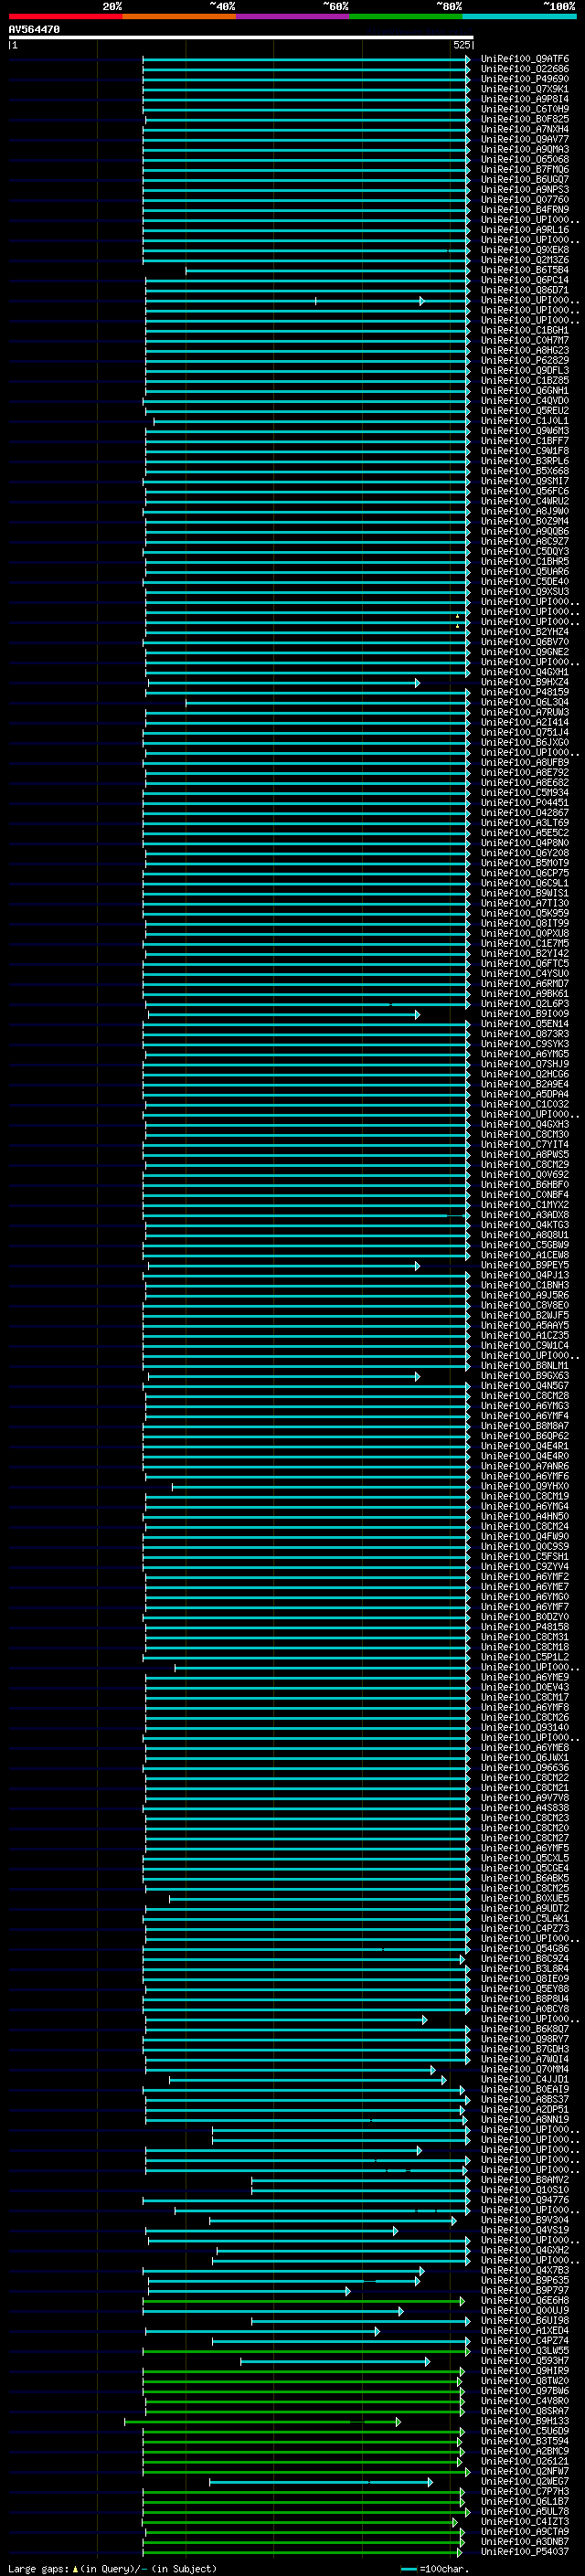This screenshot has height=2576, width=585.
Task: Select the UniRef100_Q4VS19 label
Action: coord(525,2230)
